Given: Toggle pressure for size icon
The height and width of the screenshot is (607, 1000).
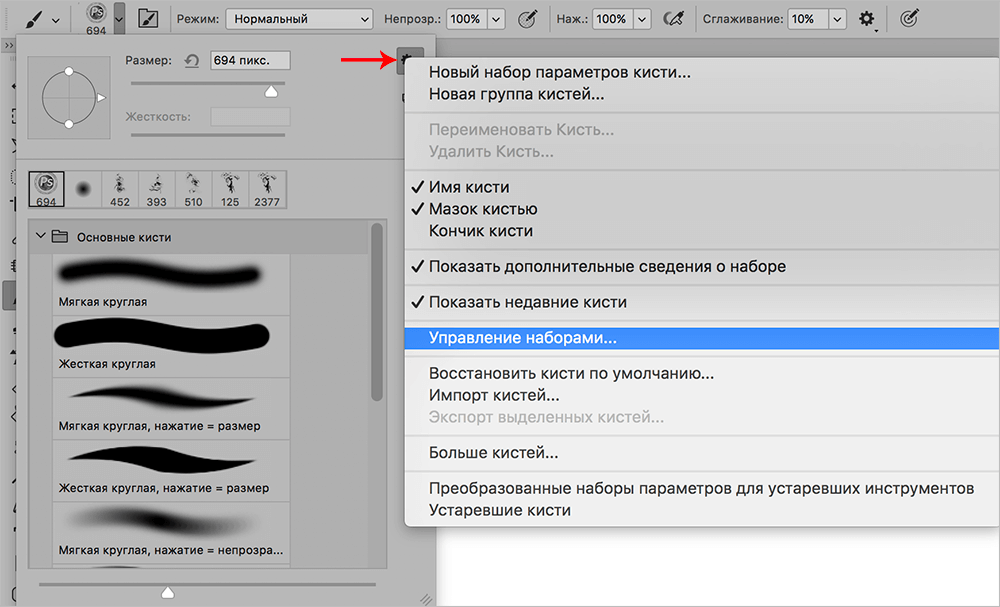Looking at the screenshot, I should coord(910,19).
